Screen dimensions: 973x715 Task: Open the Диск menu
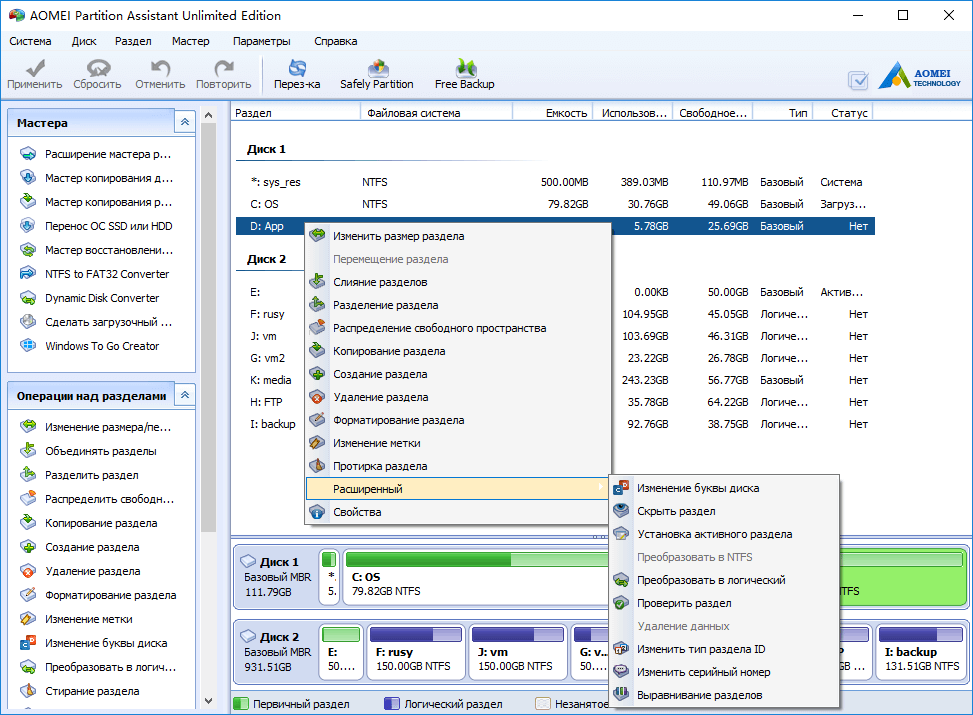pyautogui.click(x=84, y=41)
